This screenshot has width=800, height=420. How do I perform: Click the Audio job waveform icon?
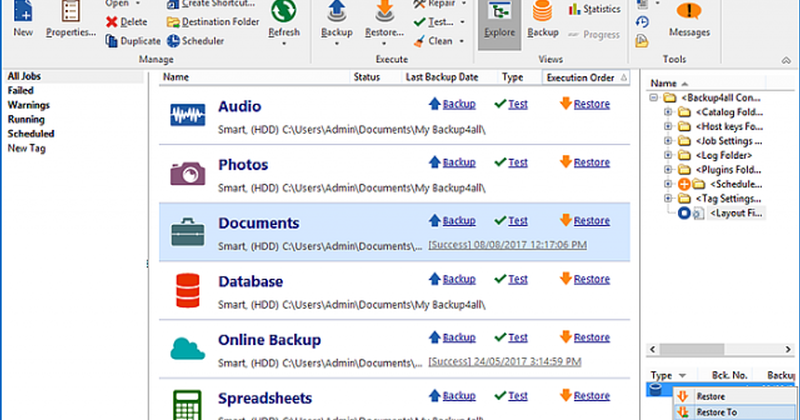click(188, 114)
